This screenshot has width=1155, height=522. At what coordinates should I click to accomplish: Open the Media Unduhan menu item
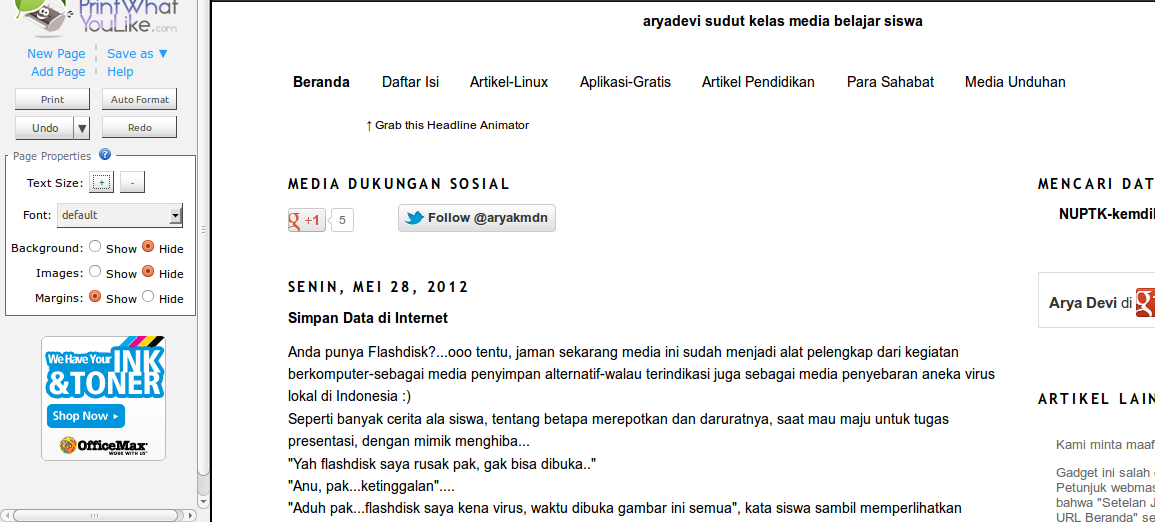(1015, 82)
